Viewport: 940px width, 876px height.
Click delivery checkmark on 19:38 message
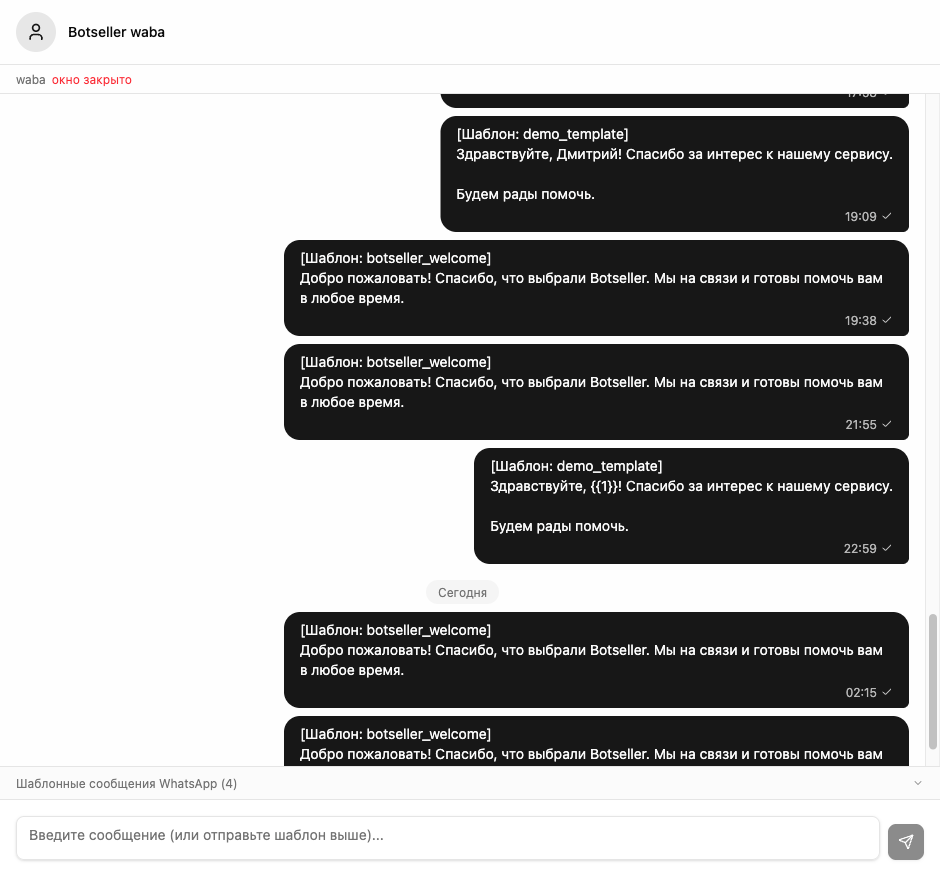(x=887, y=320)
